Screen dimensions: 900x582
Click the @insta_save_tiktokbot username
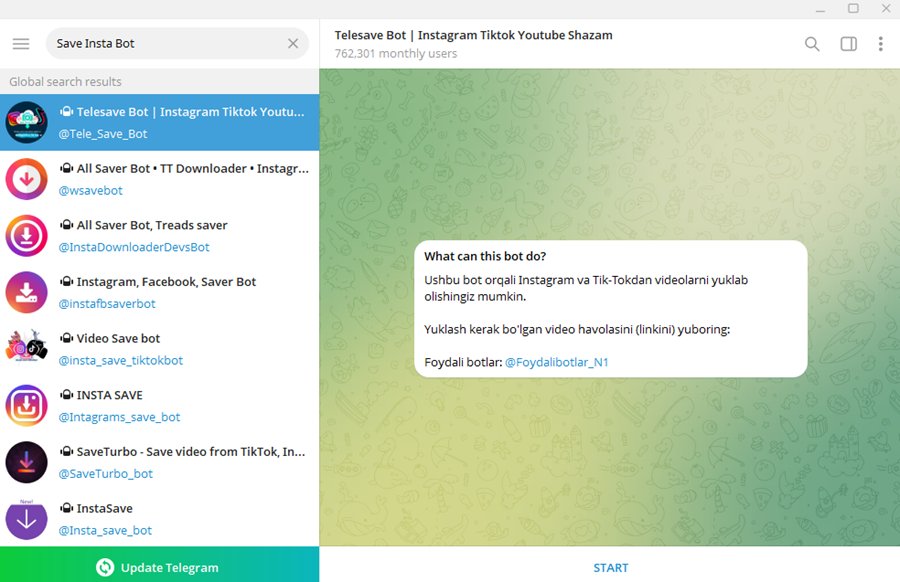[x=121, y=360]
